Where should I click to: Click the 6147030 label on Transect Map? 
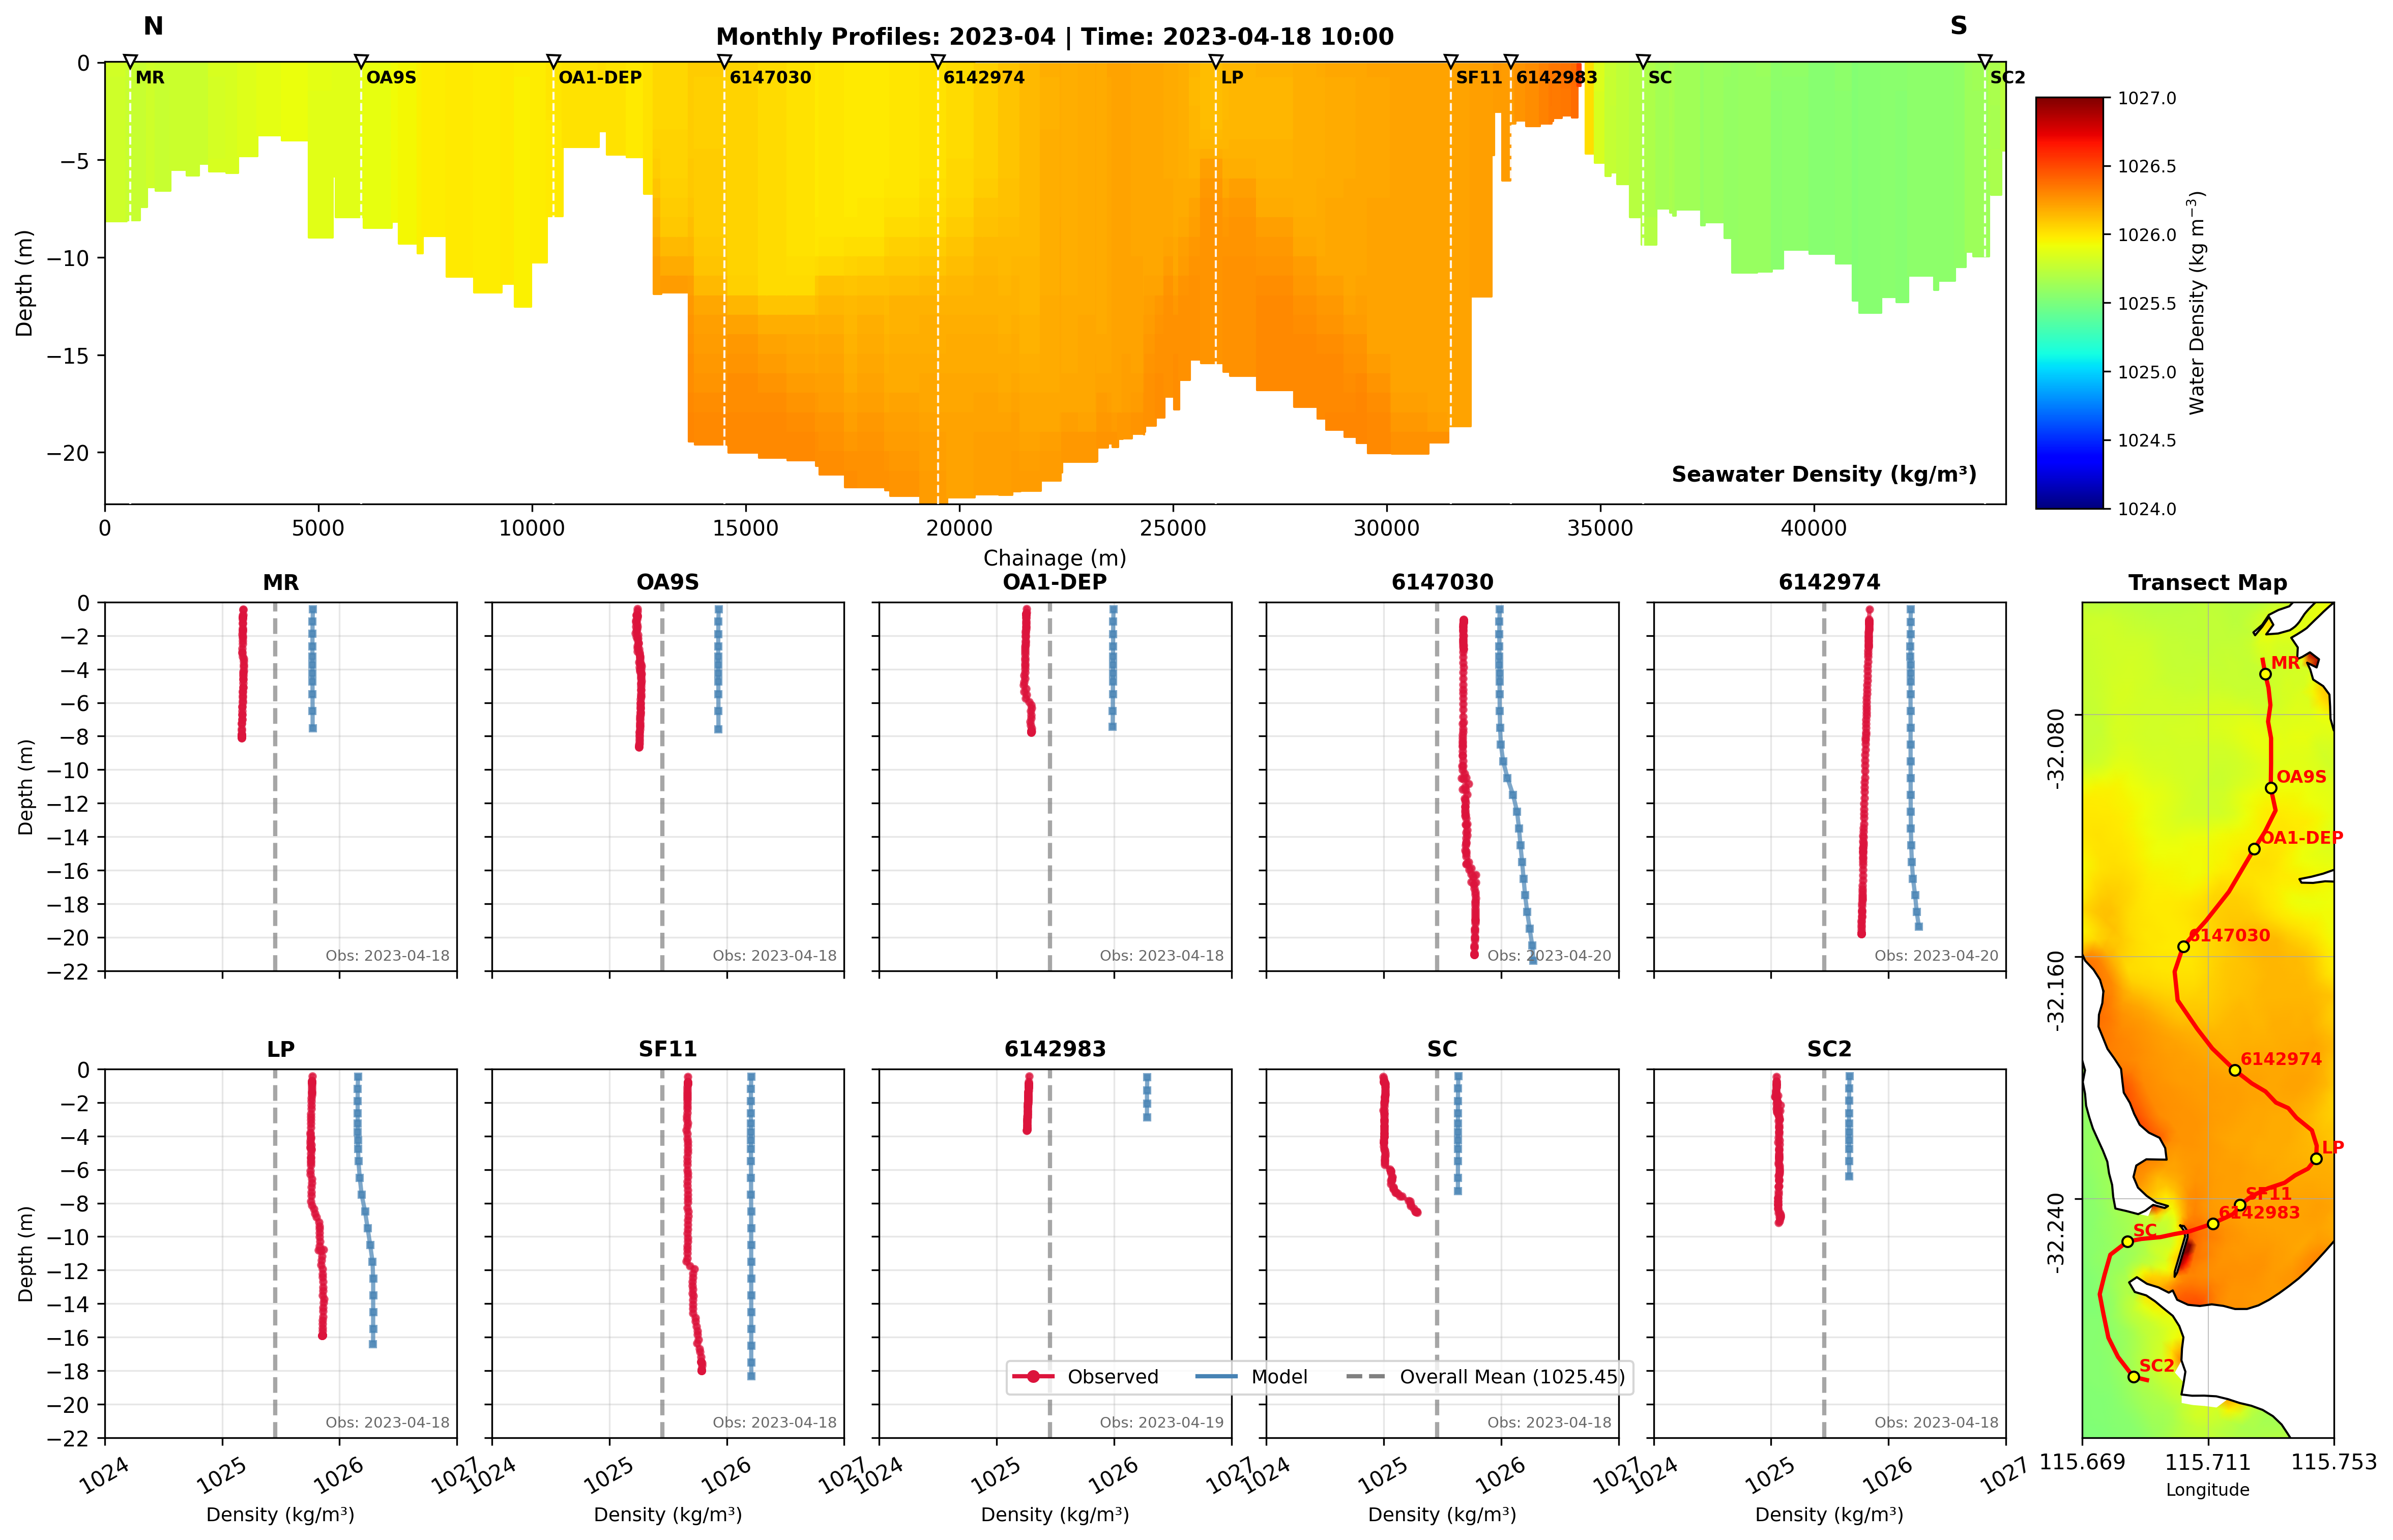click(x=2230, y=935)
